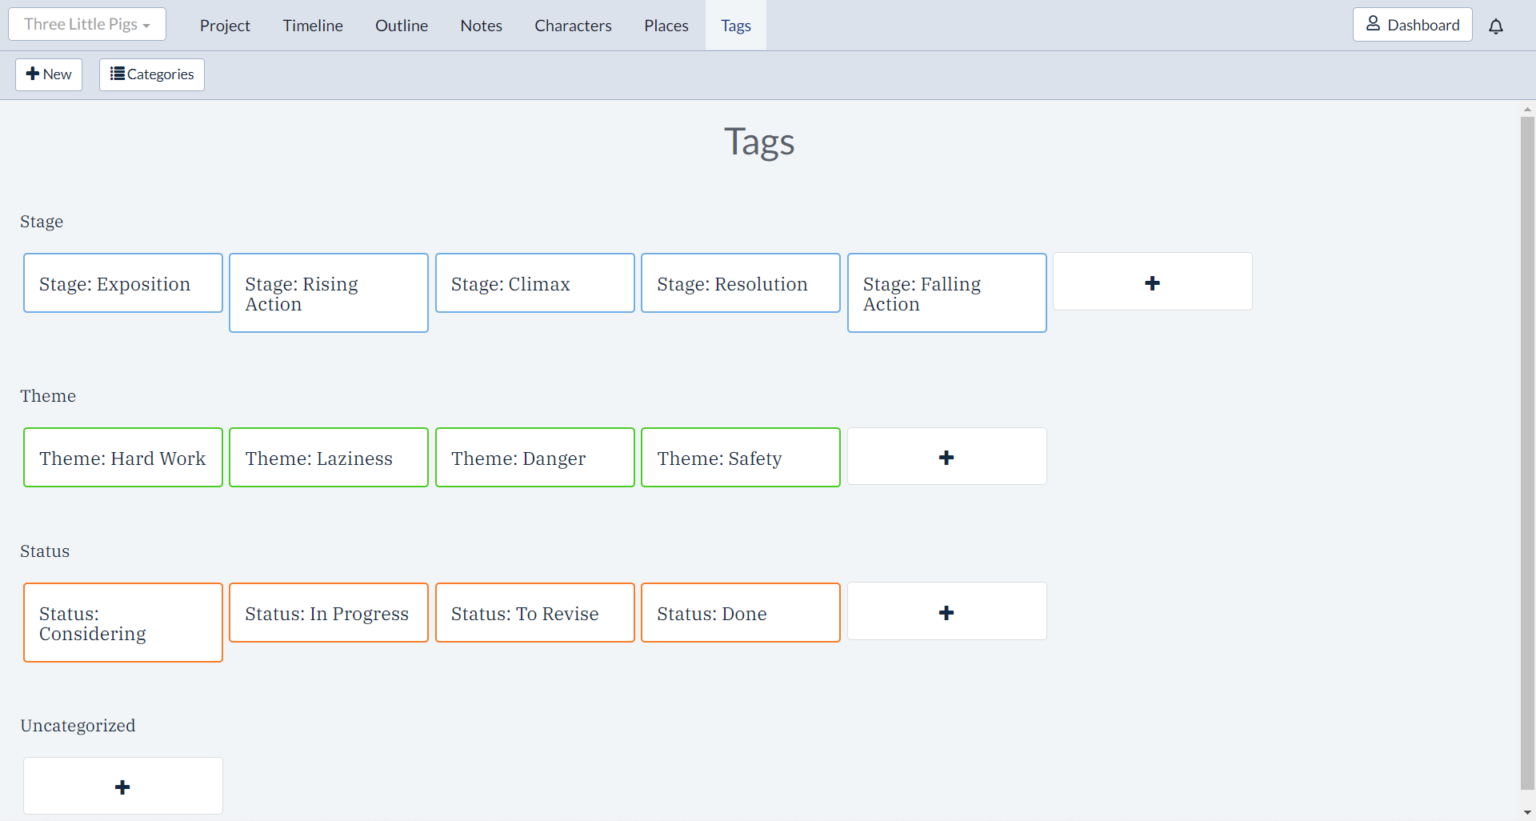Viewport: 1536px width, 821px height.
Task: Switch to the Timeline tab
Action: tap(312, 26)
